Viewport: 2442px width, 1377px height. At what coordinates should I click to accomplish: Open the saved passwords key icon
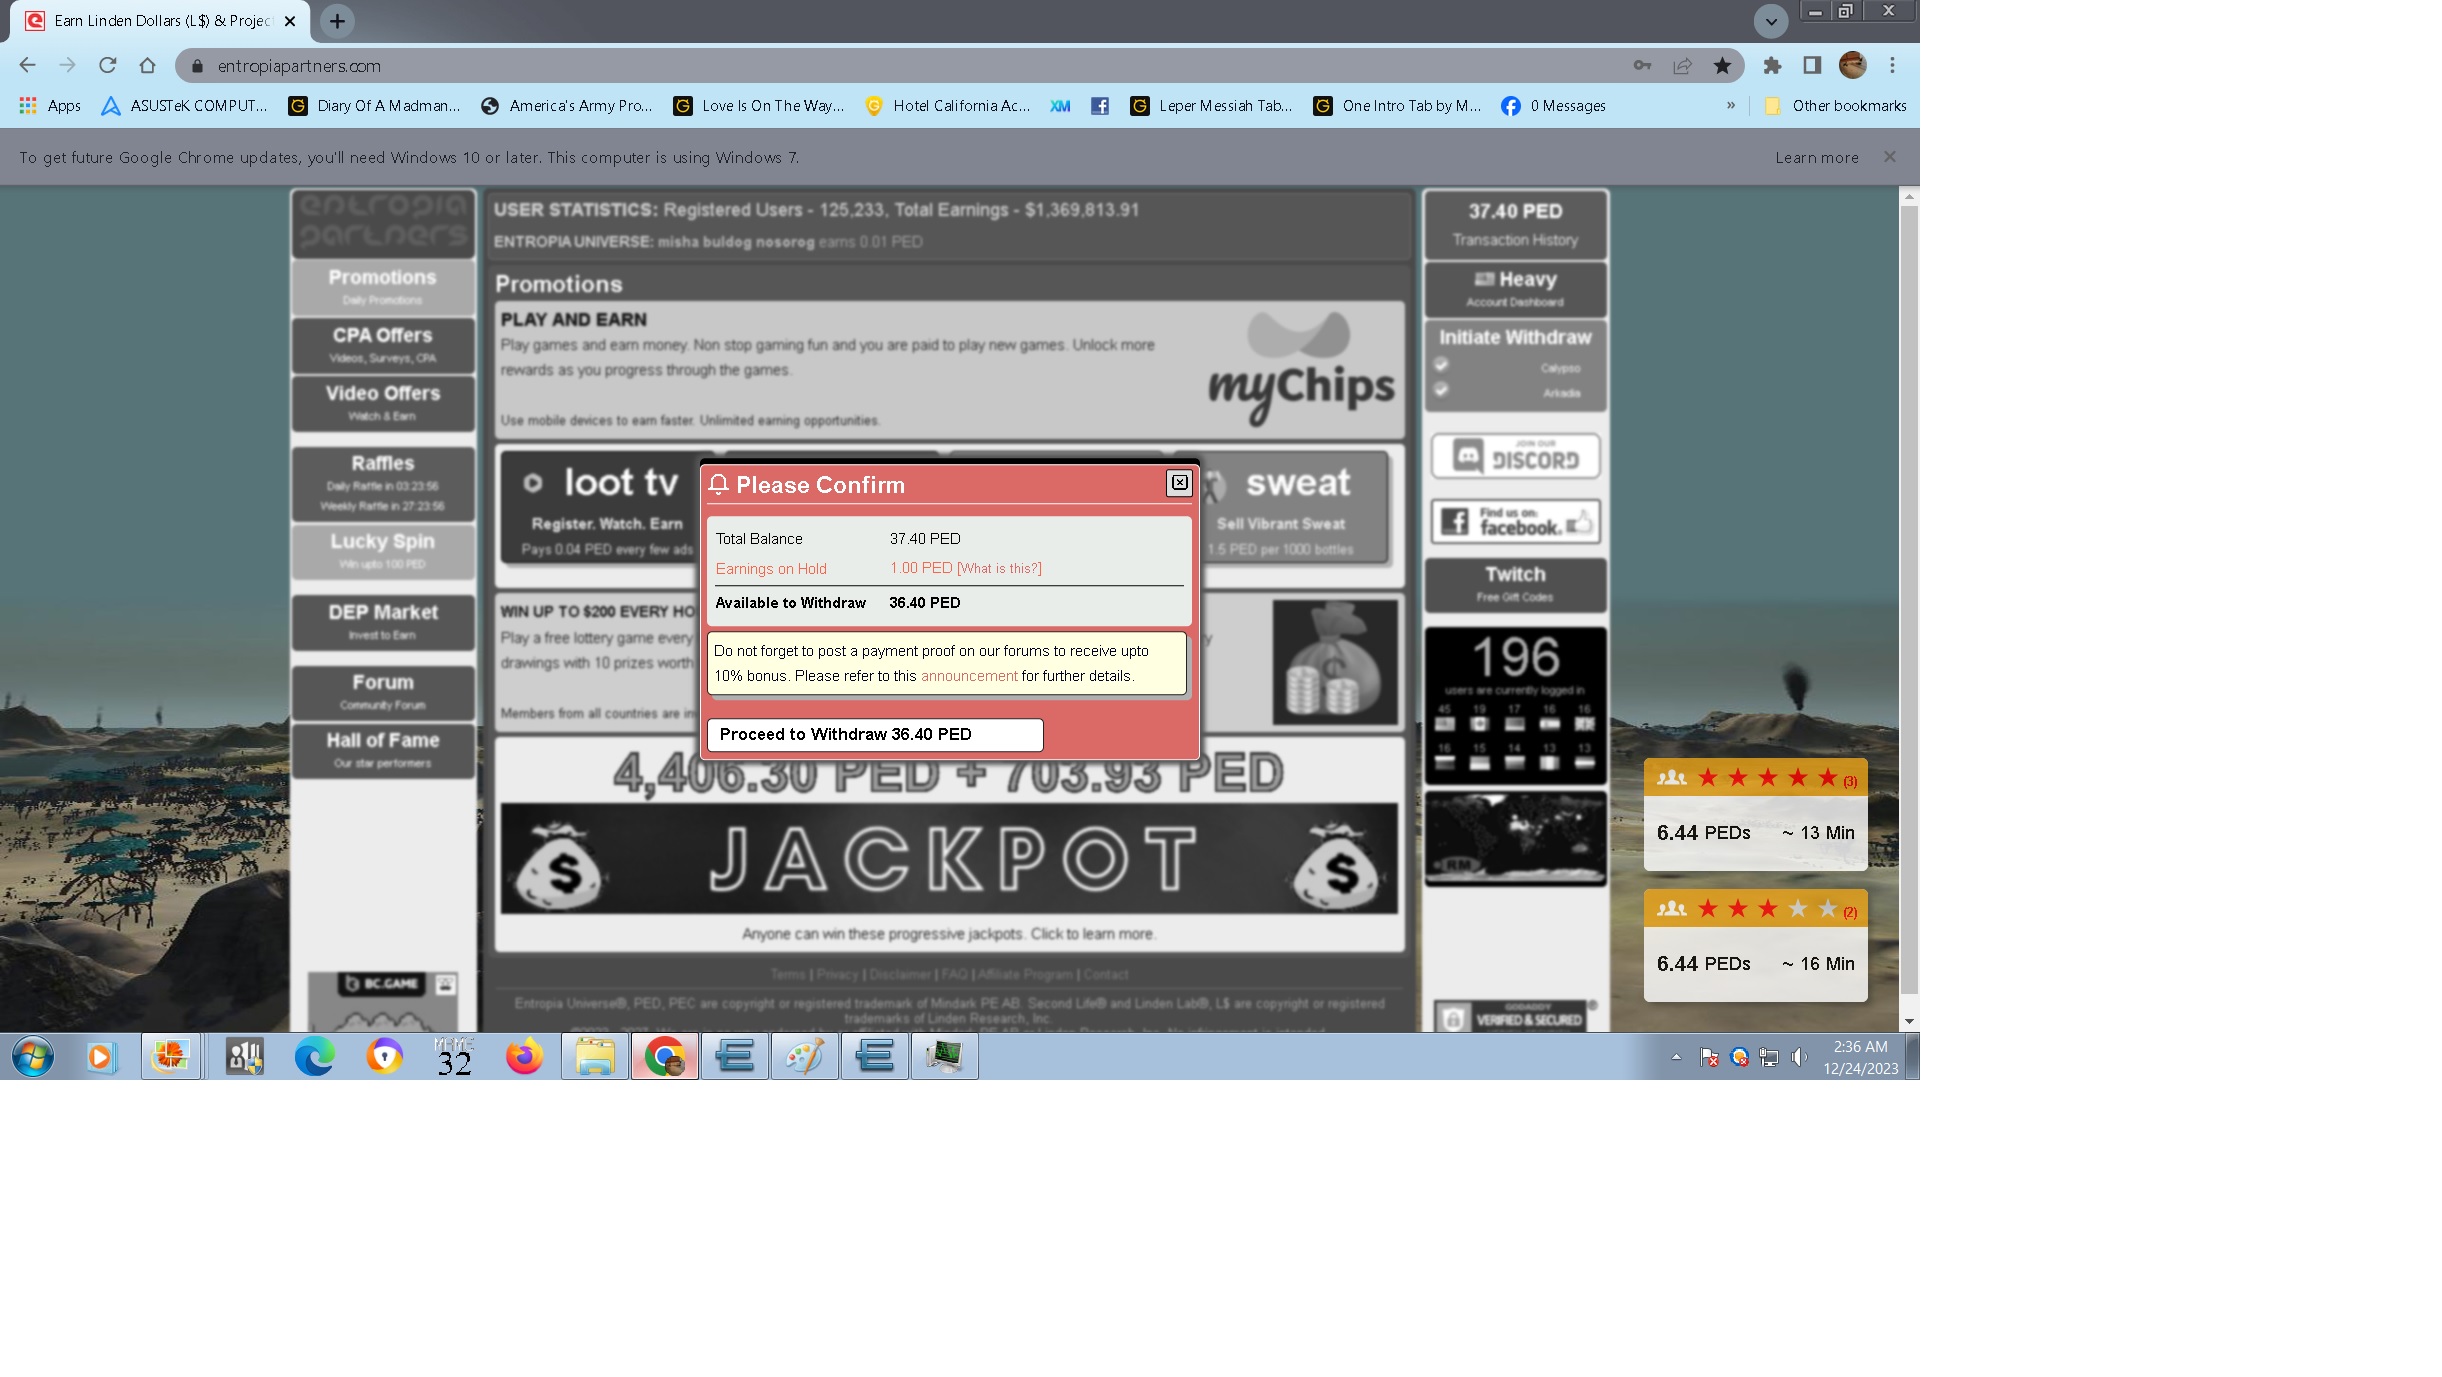pyautogui.click(x=1642, y=65)
